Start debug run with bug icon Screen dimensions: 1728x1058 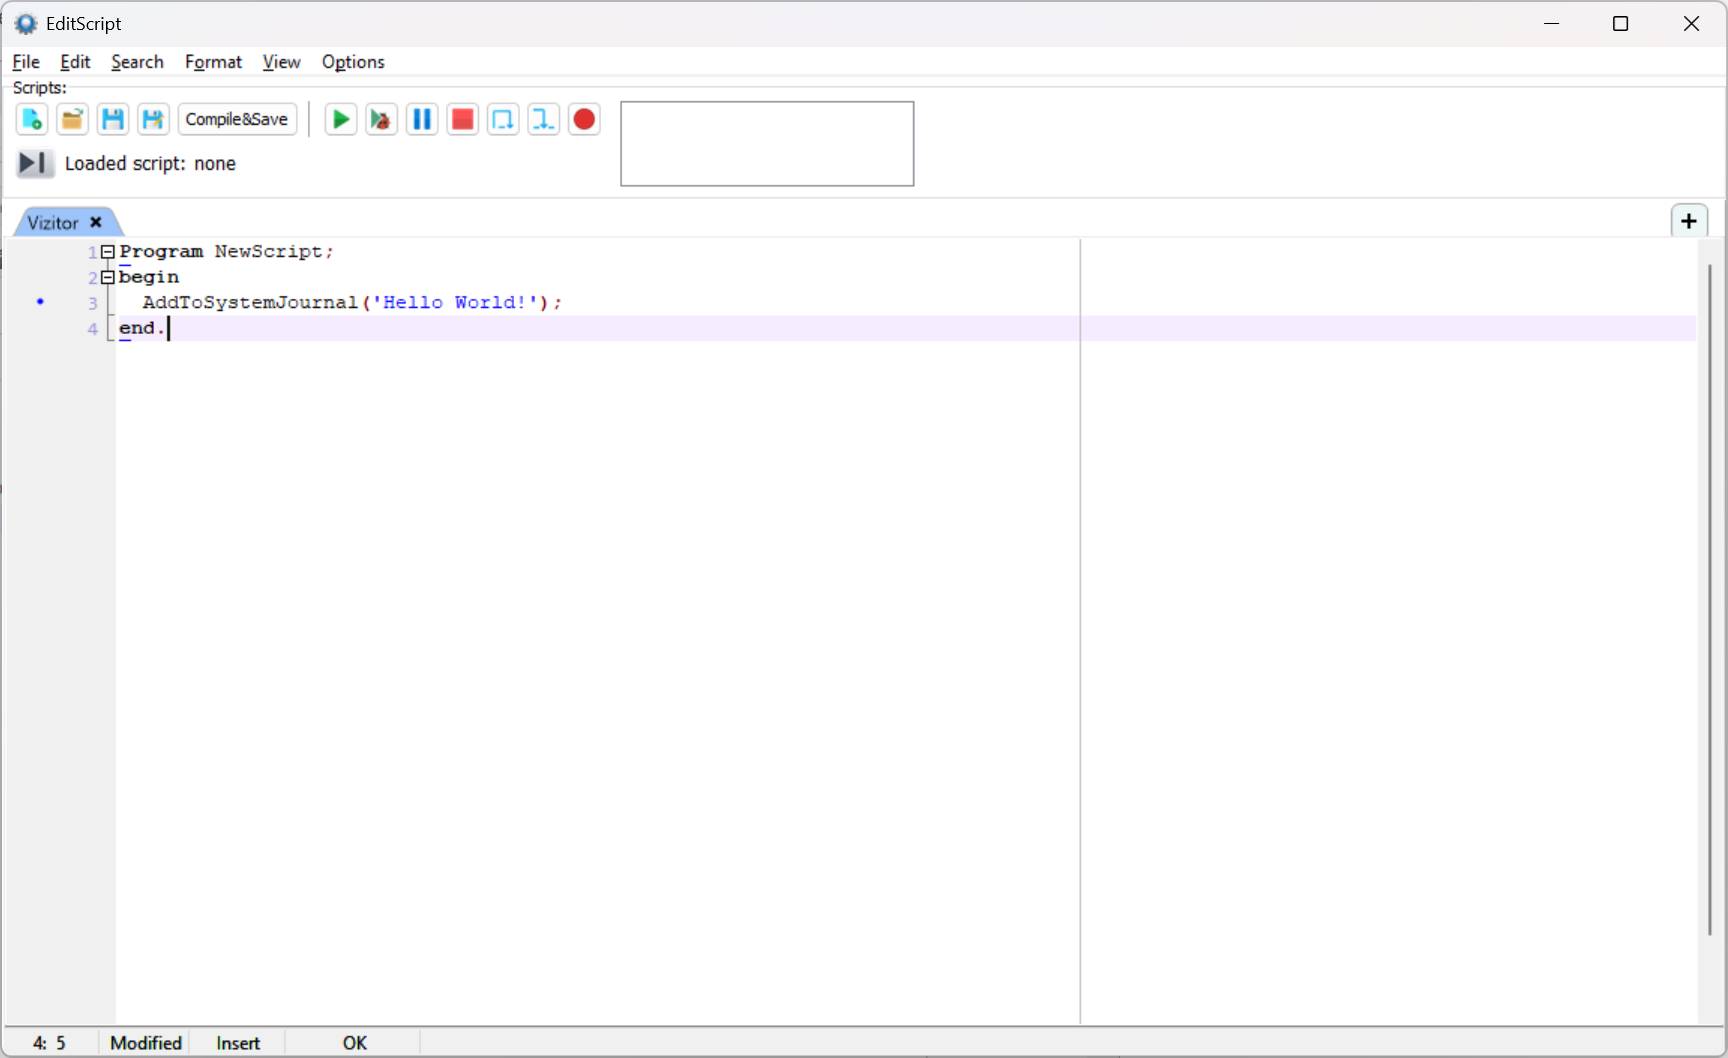coord(381,120)
